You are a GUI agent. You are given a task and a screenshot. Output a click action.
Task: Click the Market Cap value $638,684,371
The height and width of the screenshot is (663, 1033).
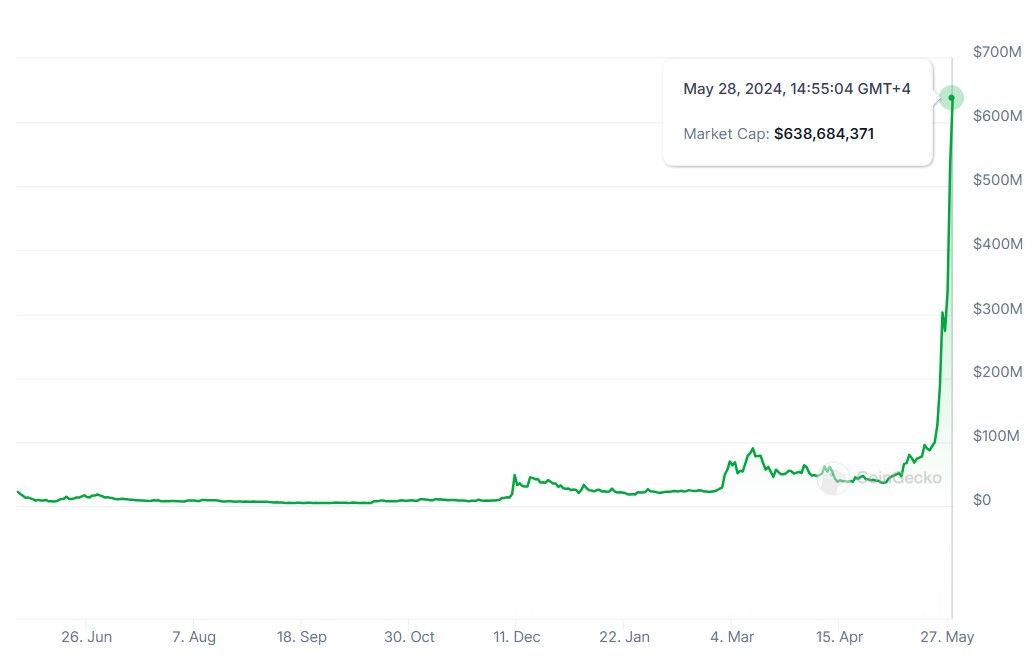(824, 133)
